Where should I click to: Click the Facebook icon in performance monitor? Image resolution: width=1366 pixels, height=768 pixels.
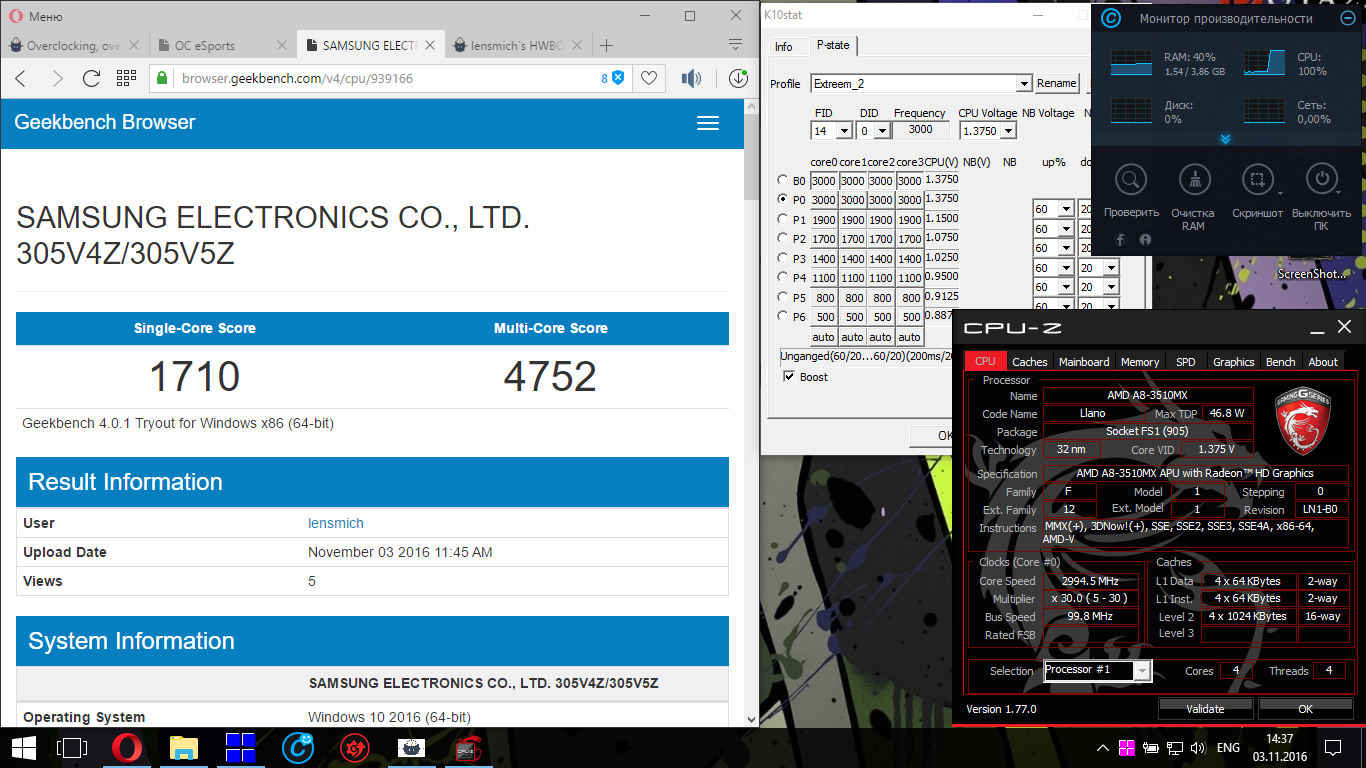point(1120,240)
